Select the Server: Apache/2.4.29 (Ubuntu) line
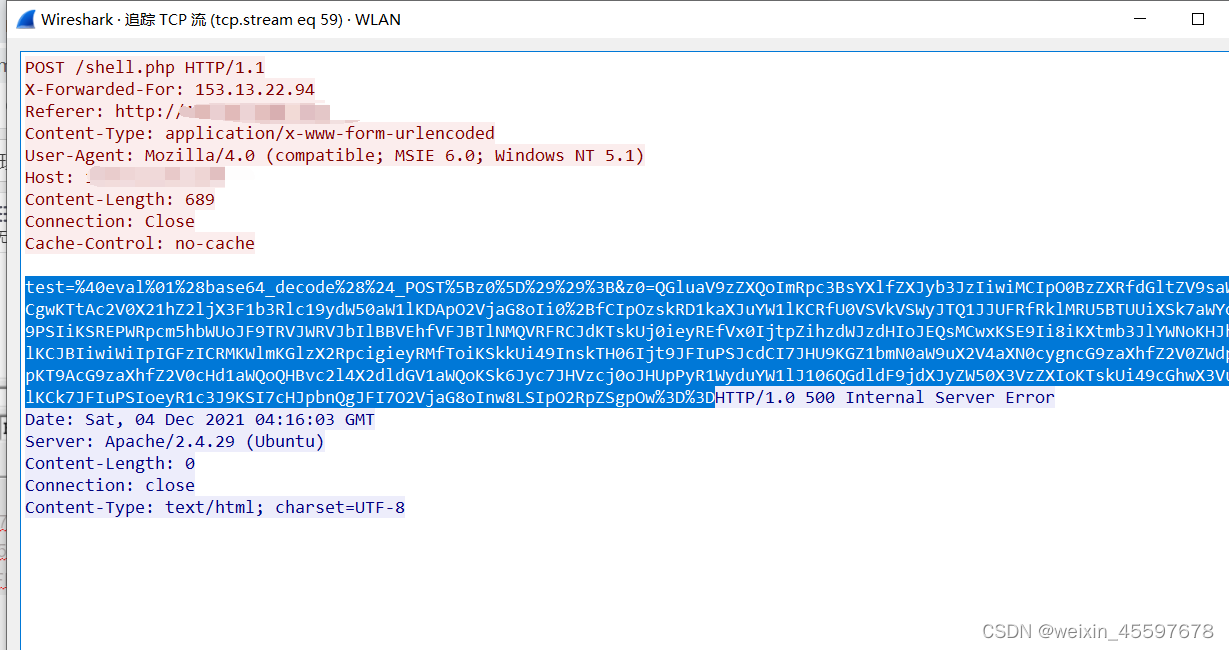The height and width of the screenshot is (650, 1229). point(175,441)
